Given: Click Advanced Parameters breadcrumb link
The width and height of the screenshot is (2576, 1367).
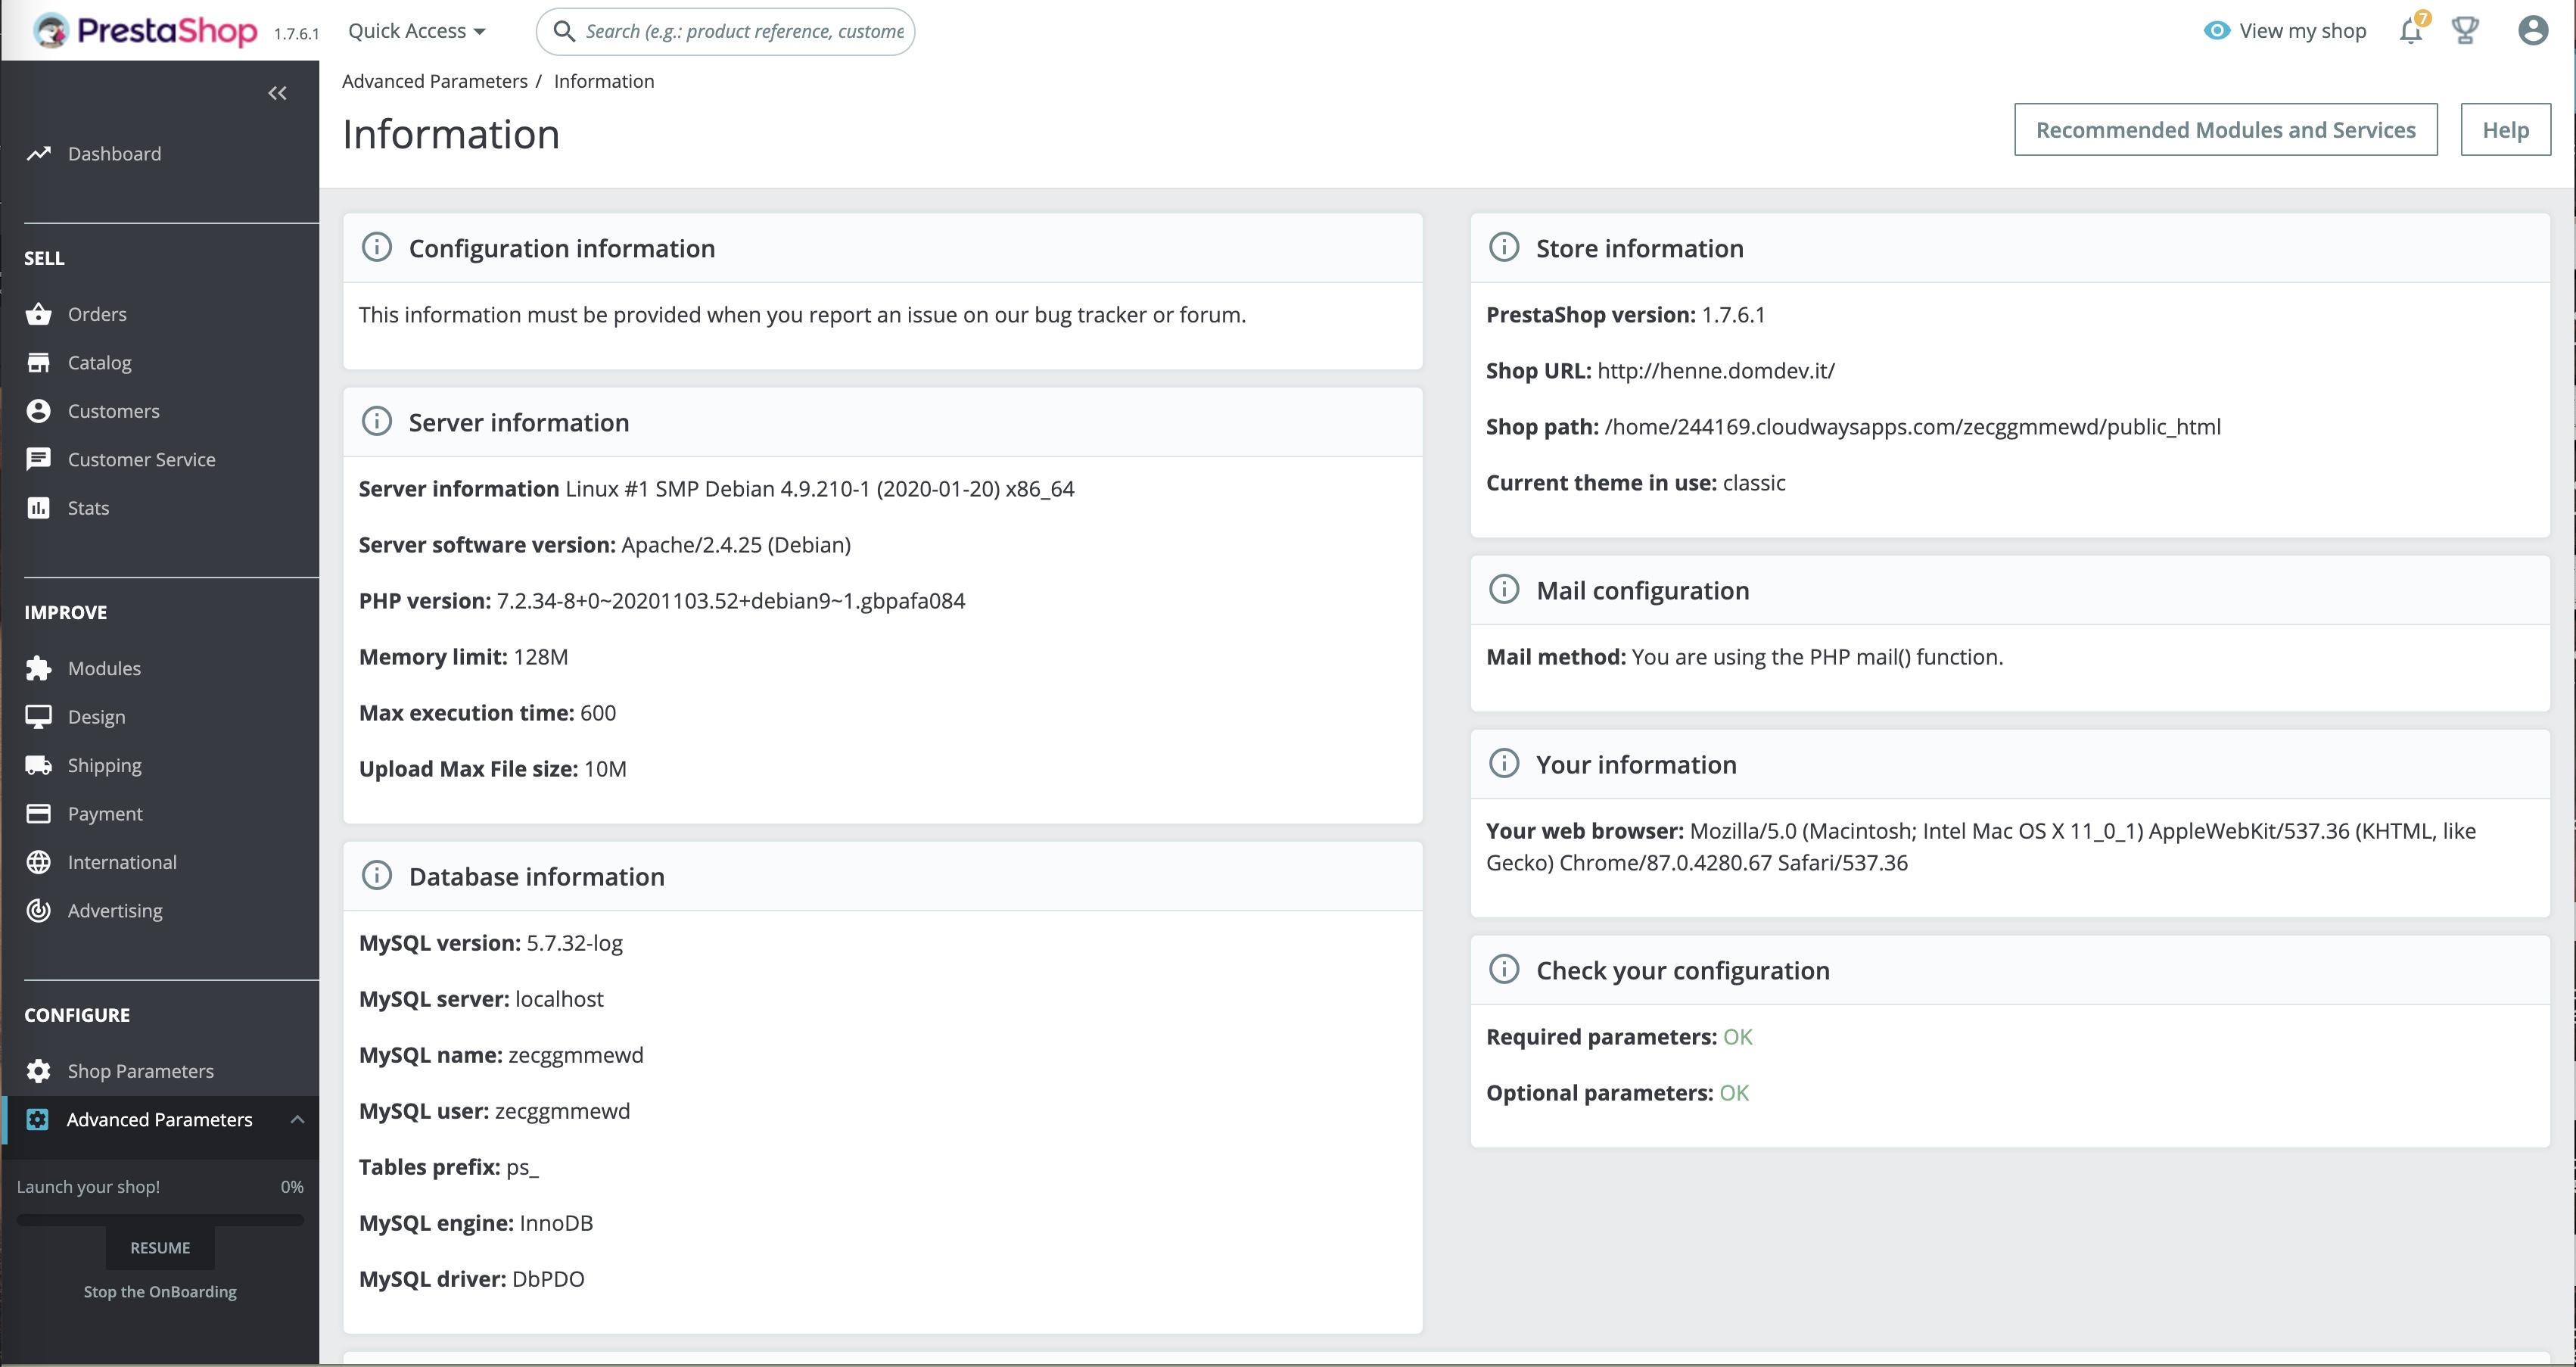Looking at the screenshot, I should click(434, 81).
